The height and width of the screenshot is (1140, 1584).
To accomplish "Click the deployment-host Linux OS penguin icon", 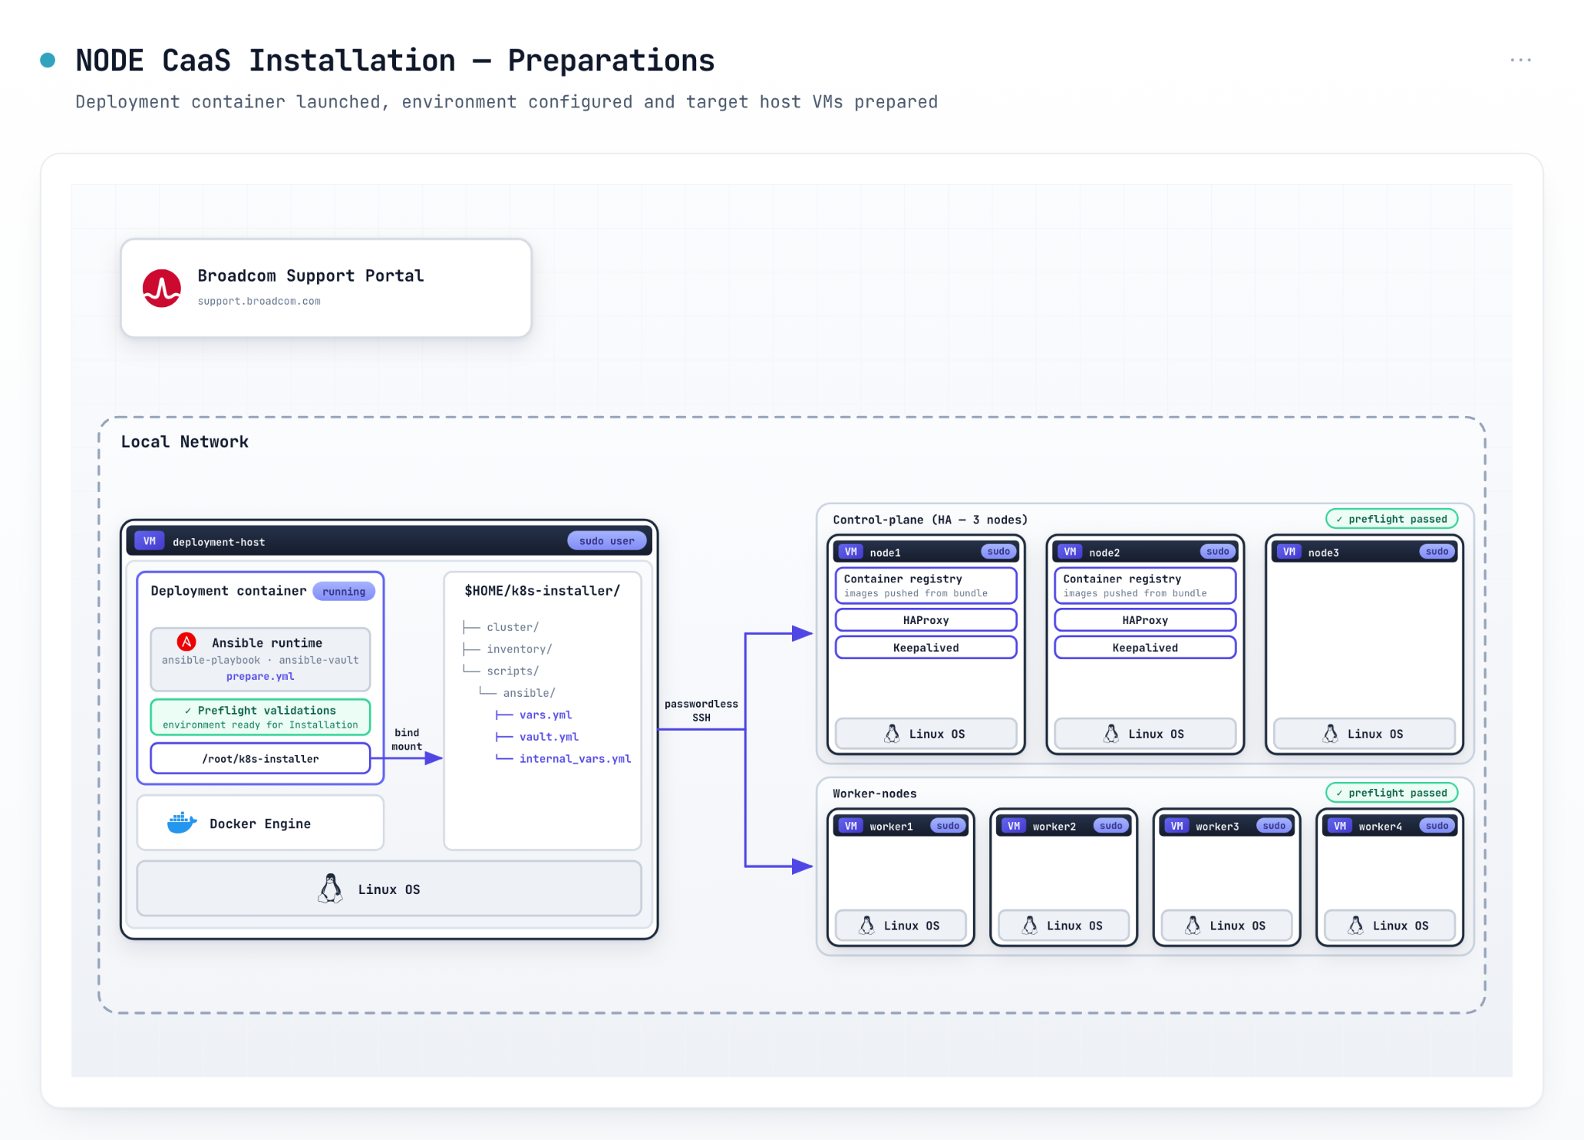I will pos(330,888).
